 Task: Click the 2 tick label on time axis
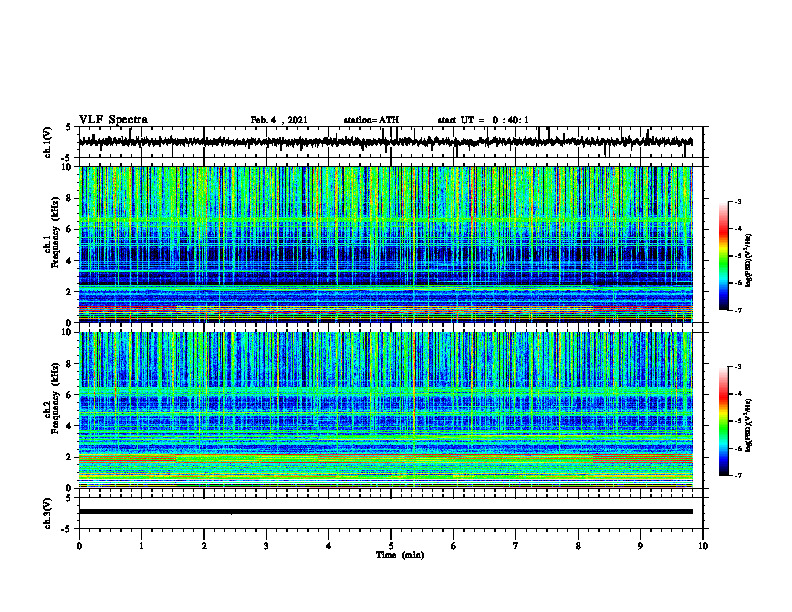(x=204, y=546)
